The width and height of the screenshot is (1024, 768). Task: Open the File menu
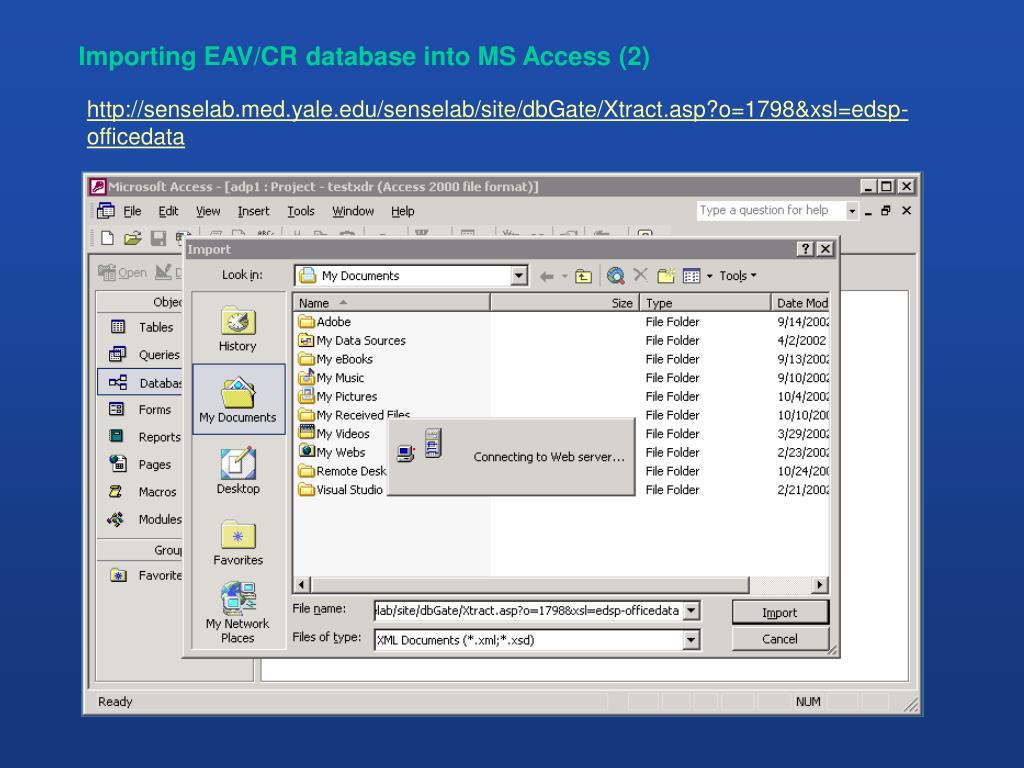[x=132, y=211]
